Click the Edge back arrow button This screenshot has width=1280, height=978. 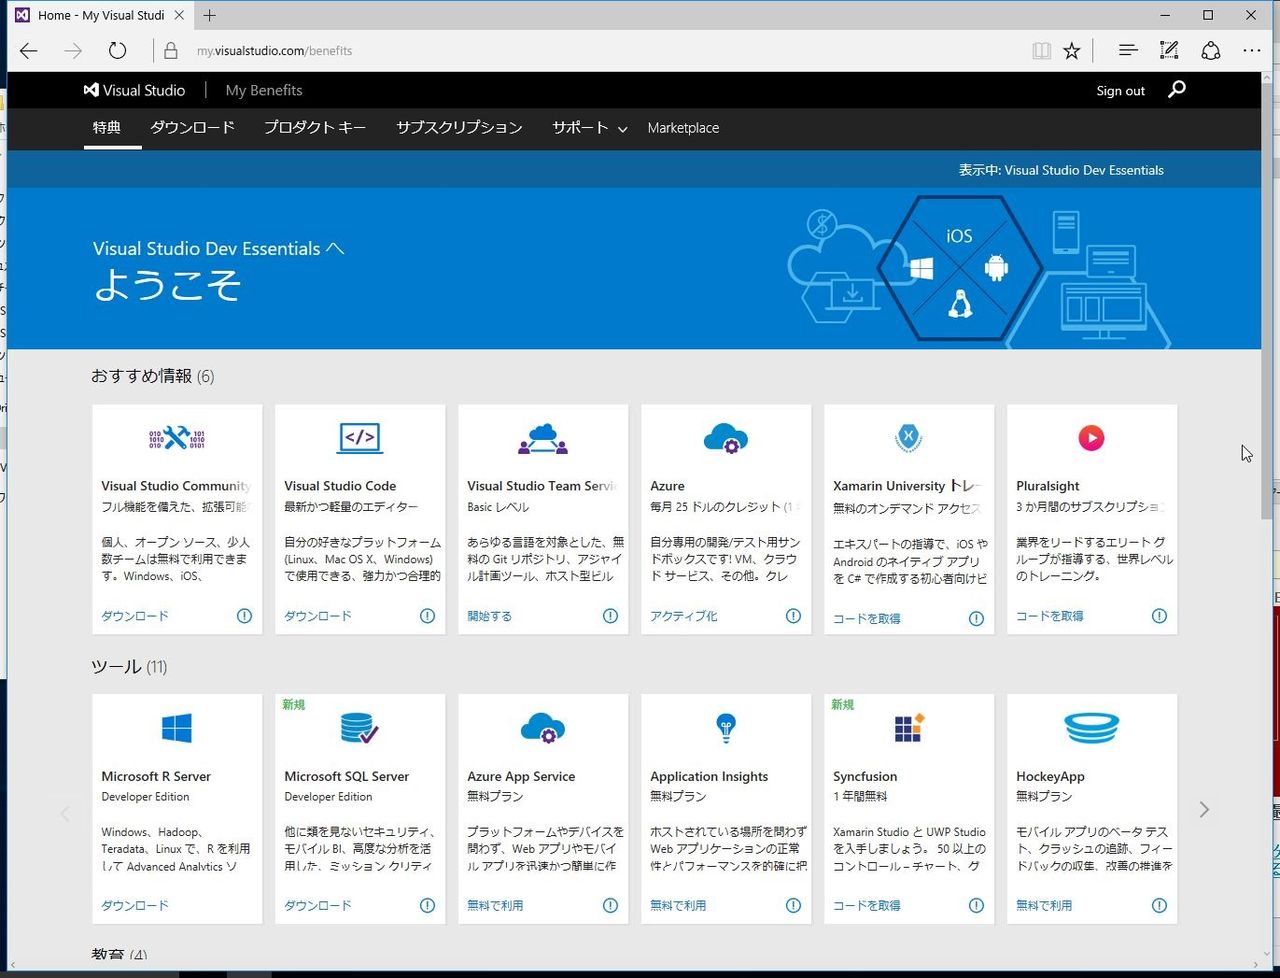pos(29,50)
